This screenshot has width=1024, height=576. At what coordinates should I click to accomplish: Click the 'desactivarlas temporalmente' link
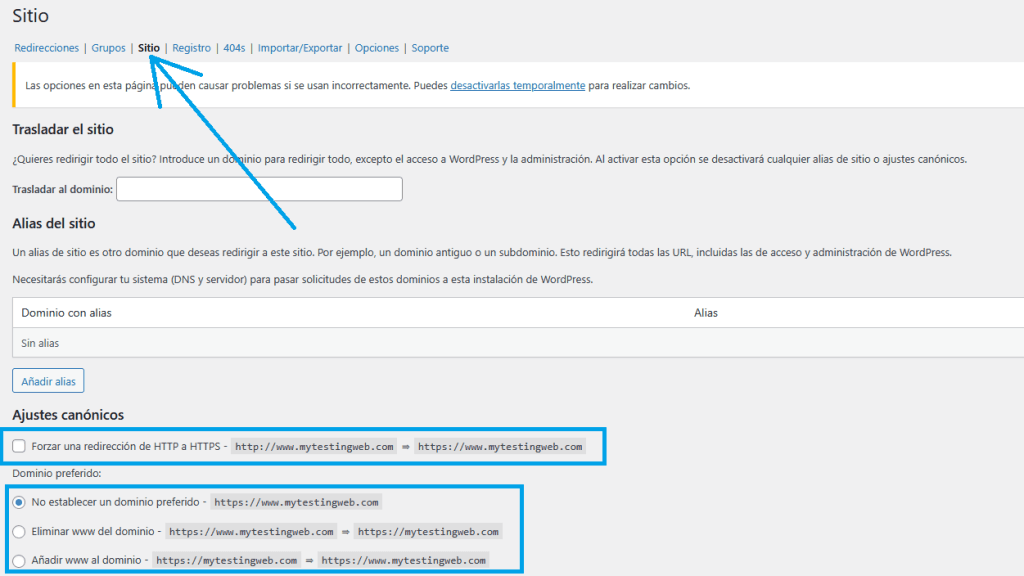(517, 86)
